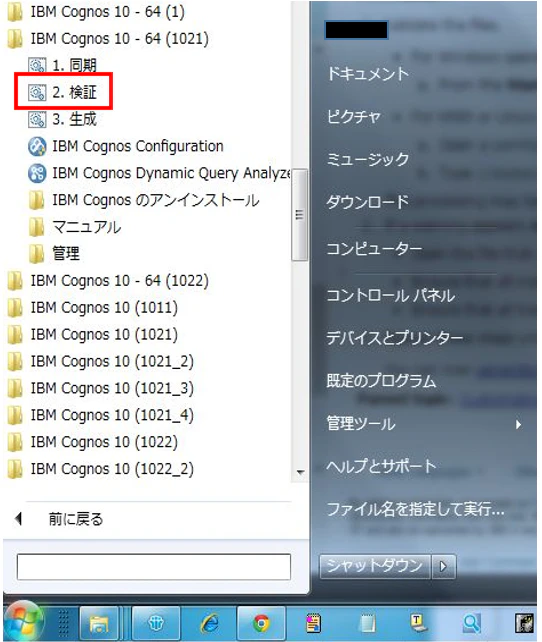Run the 3. 生成 shortcut

tap(62, 119)
